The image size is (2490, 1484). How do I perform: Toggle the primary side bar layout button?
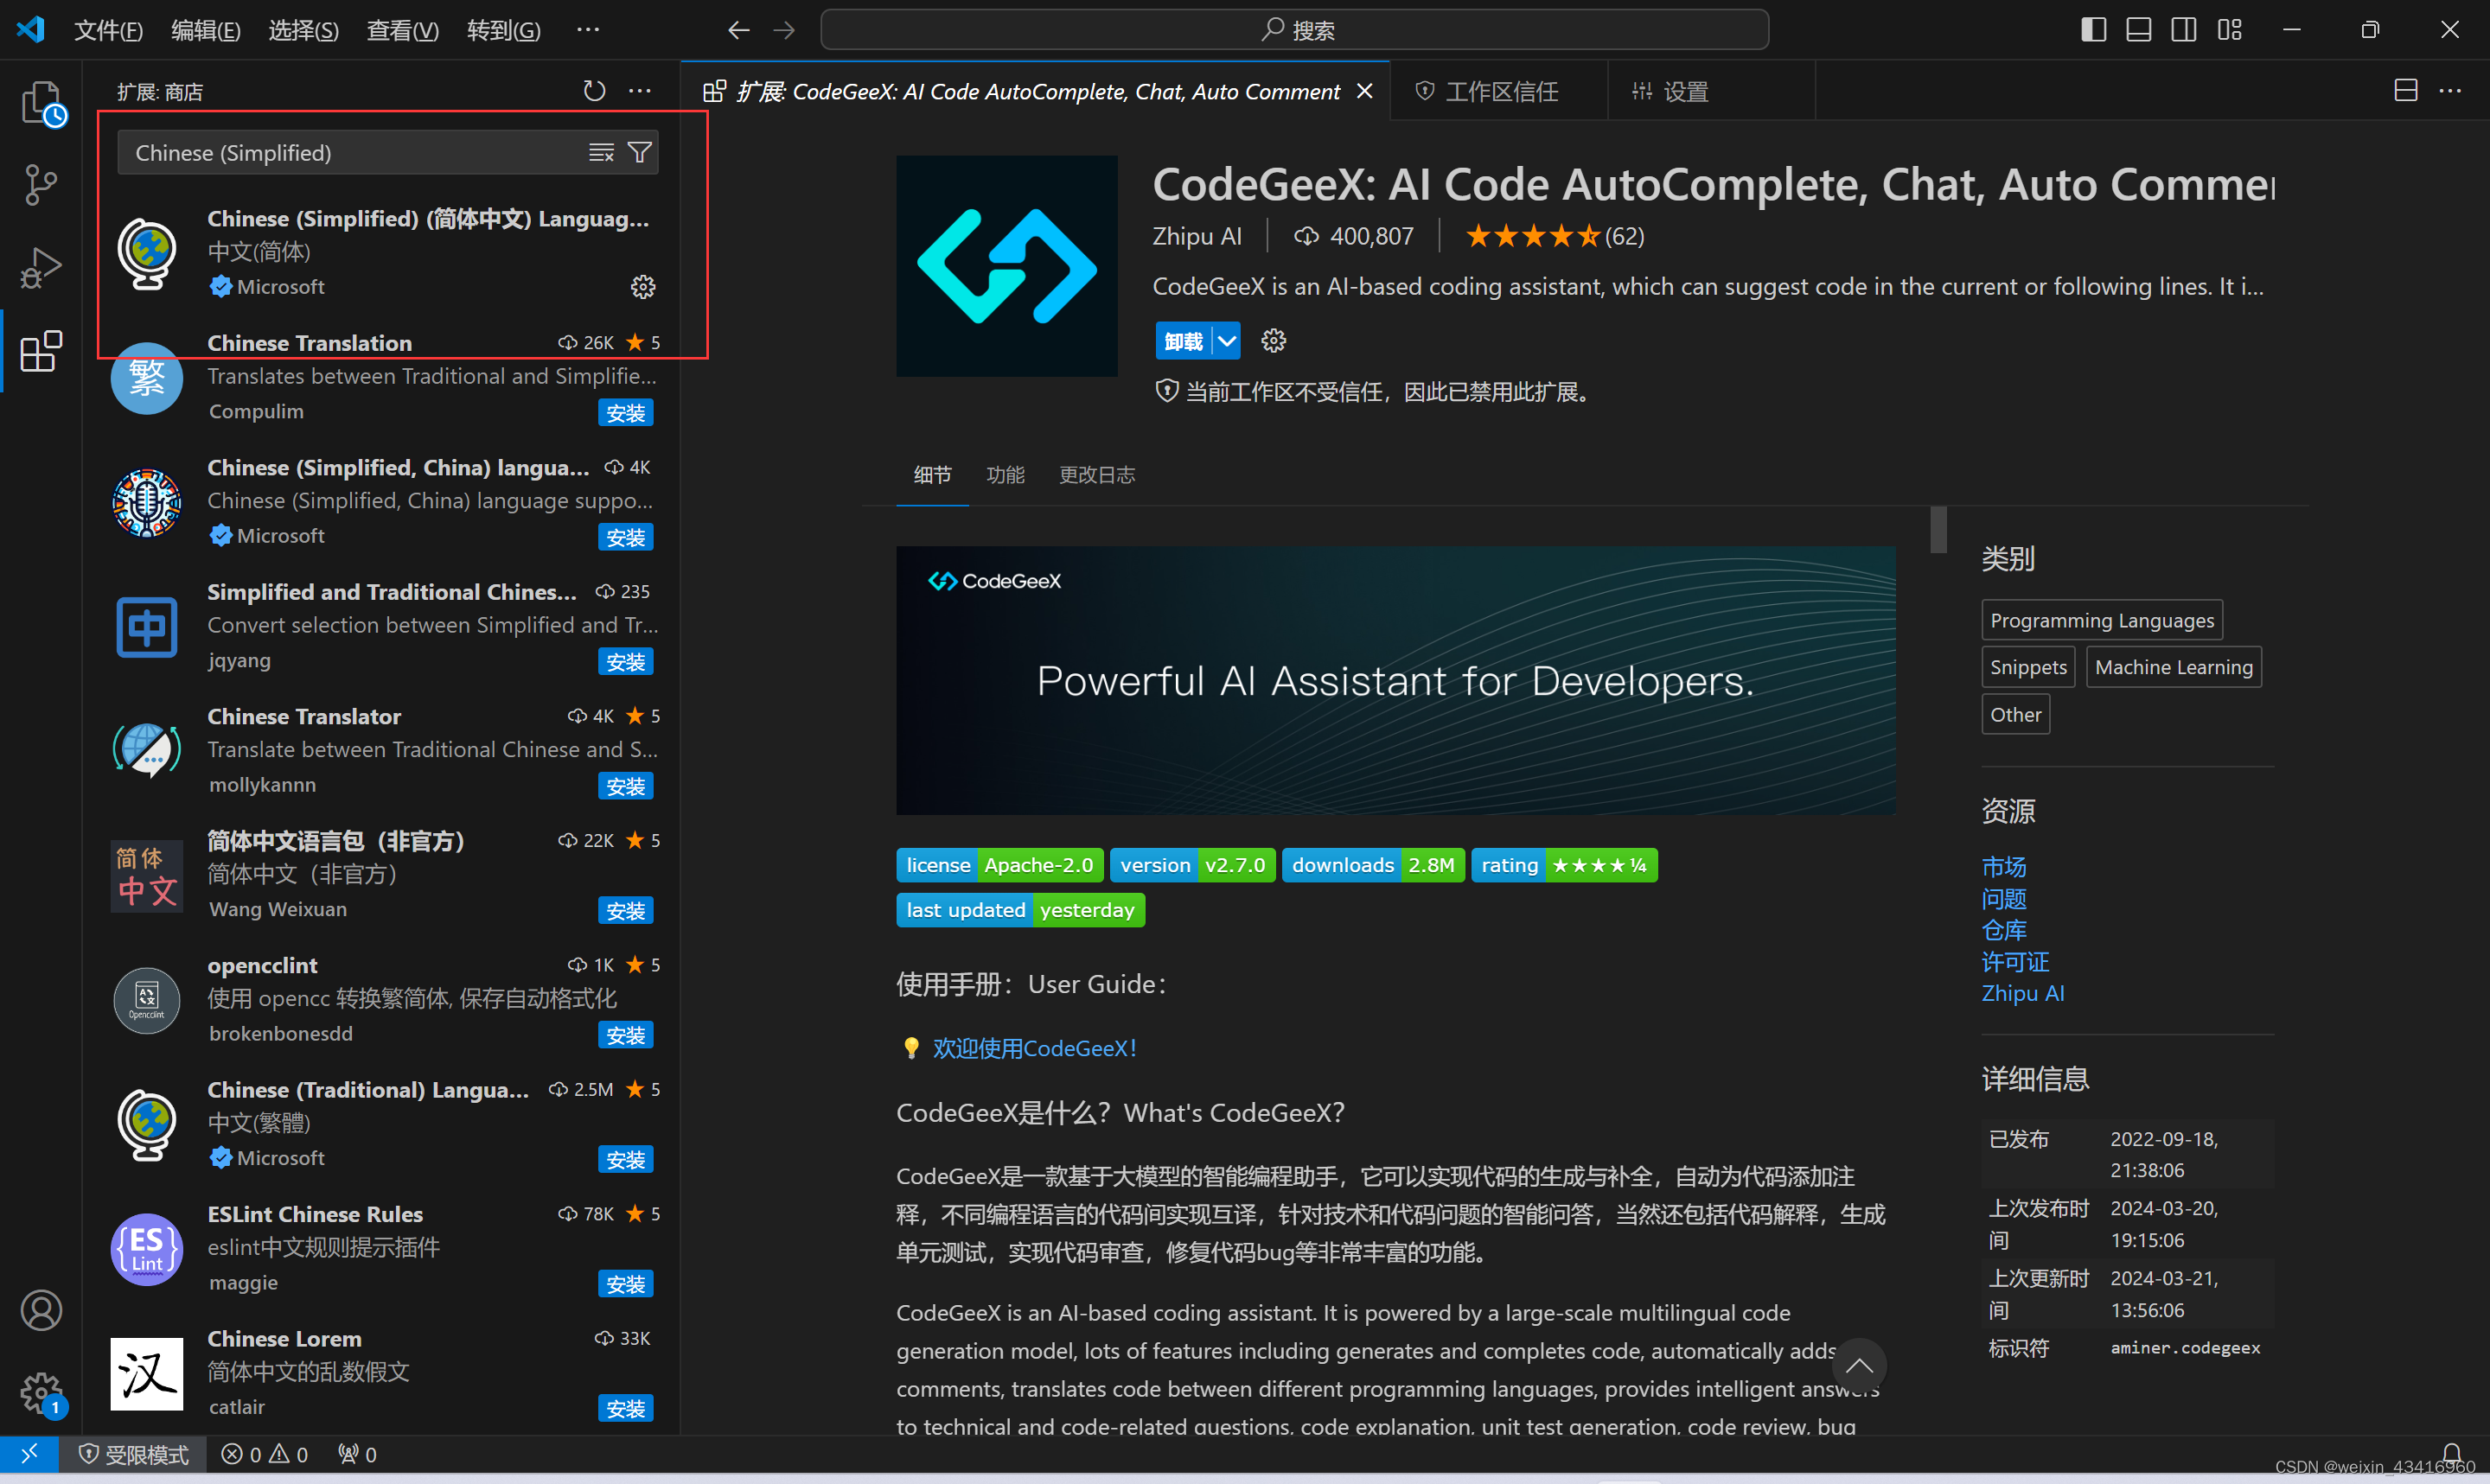[x=2093, y=30]
